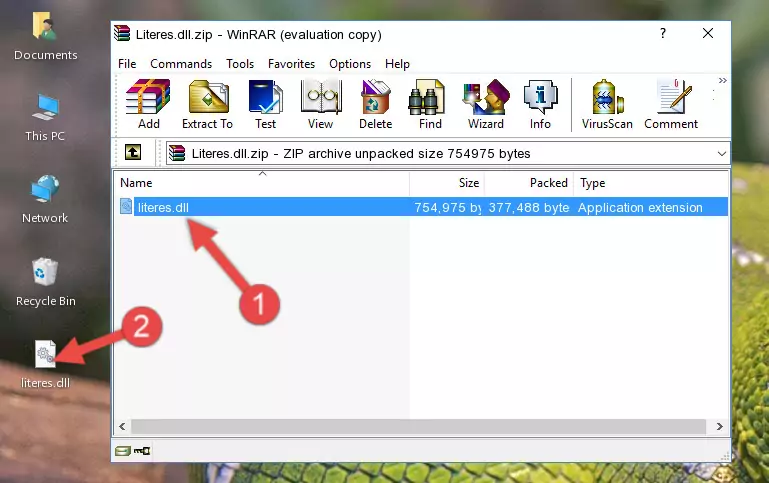The height and width of the screenshot is (483, 769).
Task: Click horizontal scrollbar left arrow
Action: [122, 427]
